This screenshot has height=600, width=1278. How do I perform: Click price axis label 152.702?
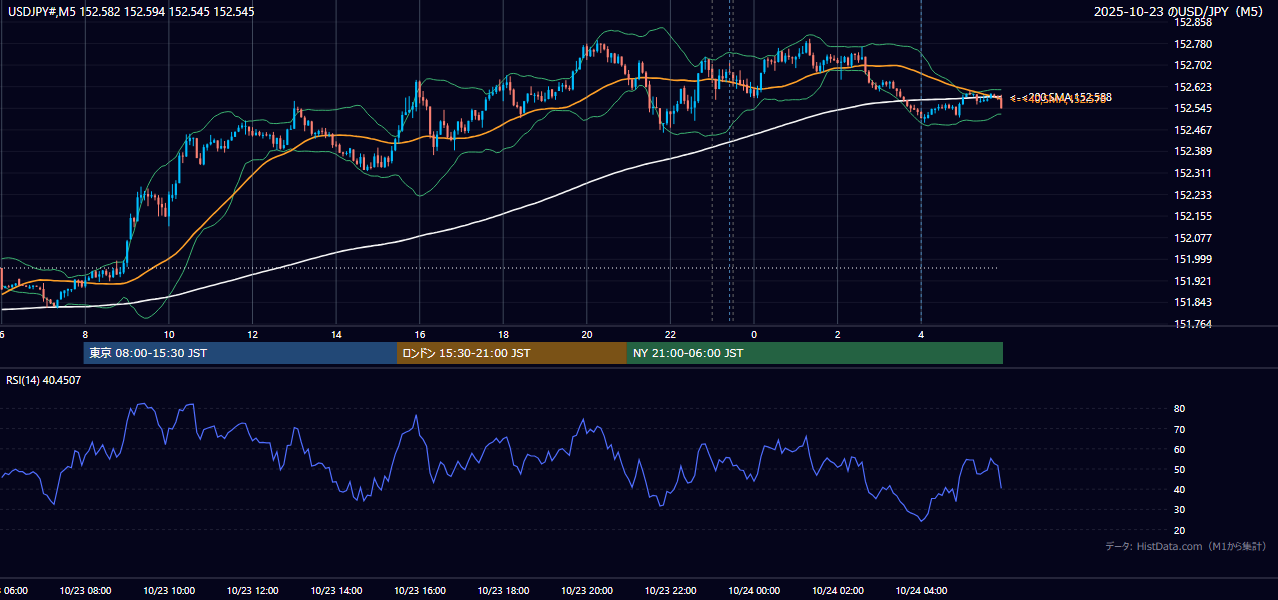coord(1193,65)
